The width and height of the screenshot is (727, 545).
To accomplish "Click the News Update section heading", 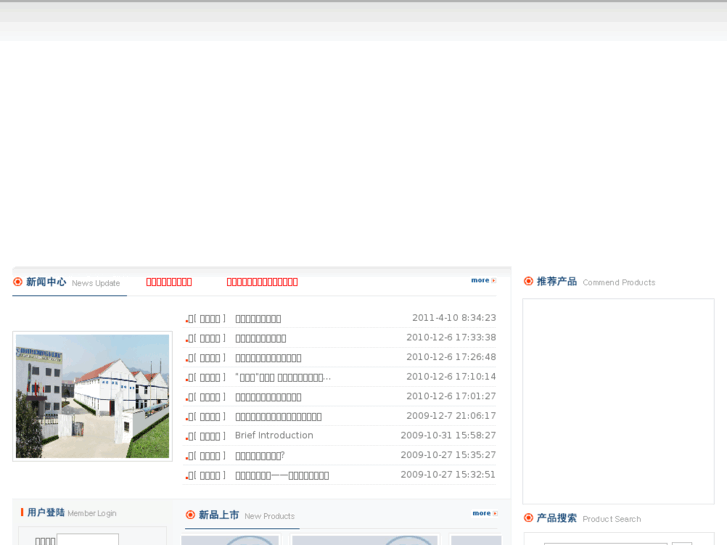I will (73, 282).
